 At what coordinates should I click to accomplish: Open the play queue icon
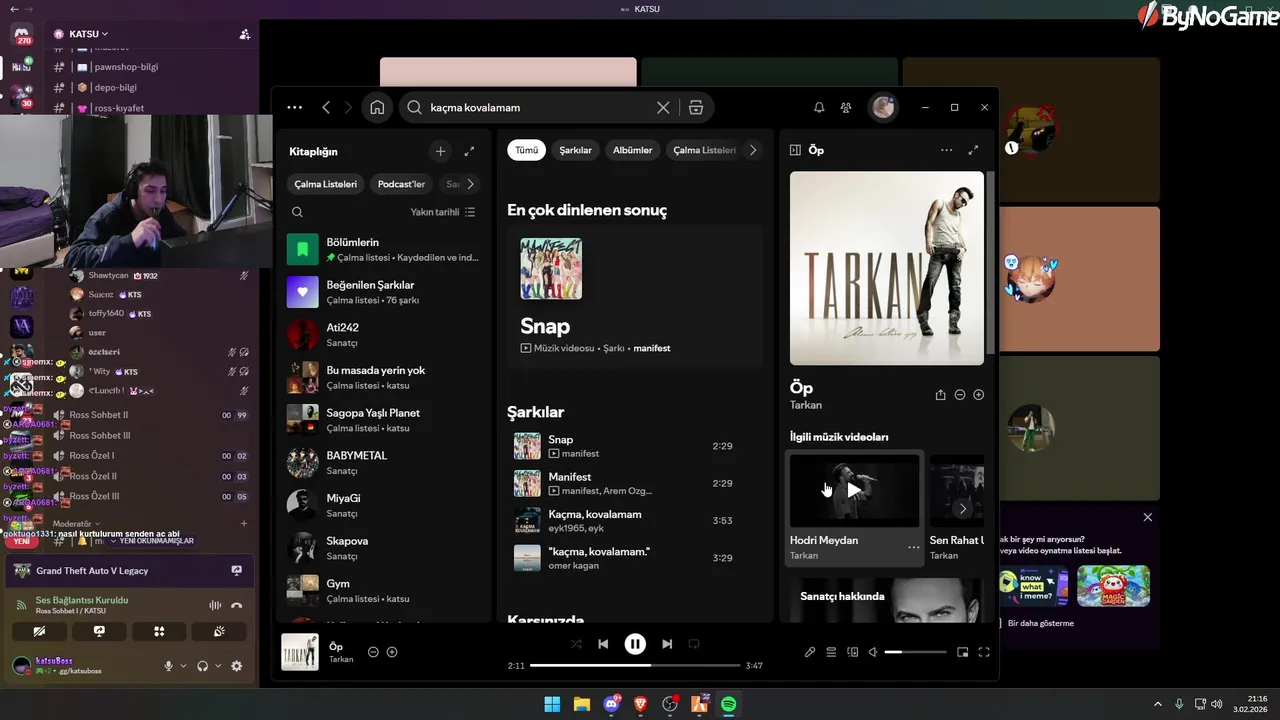[x=831, y=652]
